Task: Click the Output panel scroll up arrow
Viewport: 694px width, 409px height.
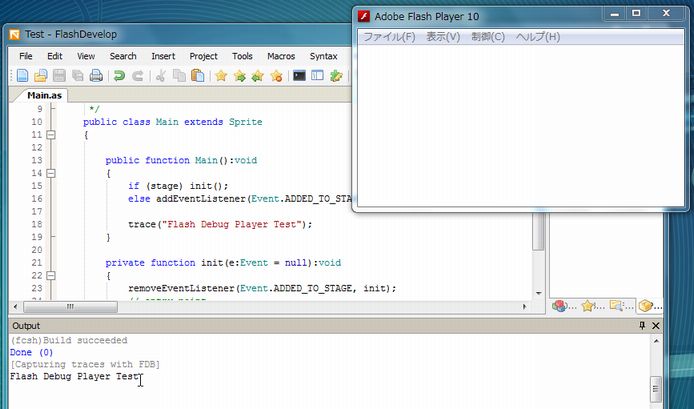Action: click(656, 341)
